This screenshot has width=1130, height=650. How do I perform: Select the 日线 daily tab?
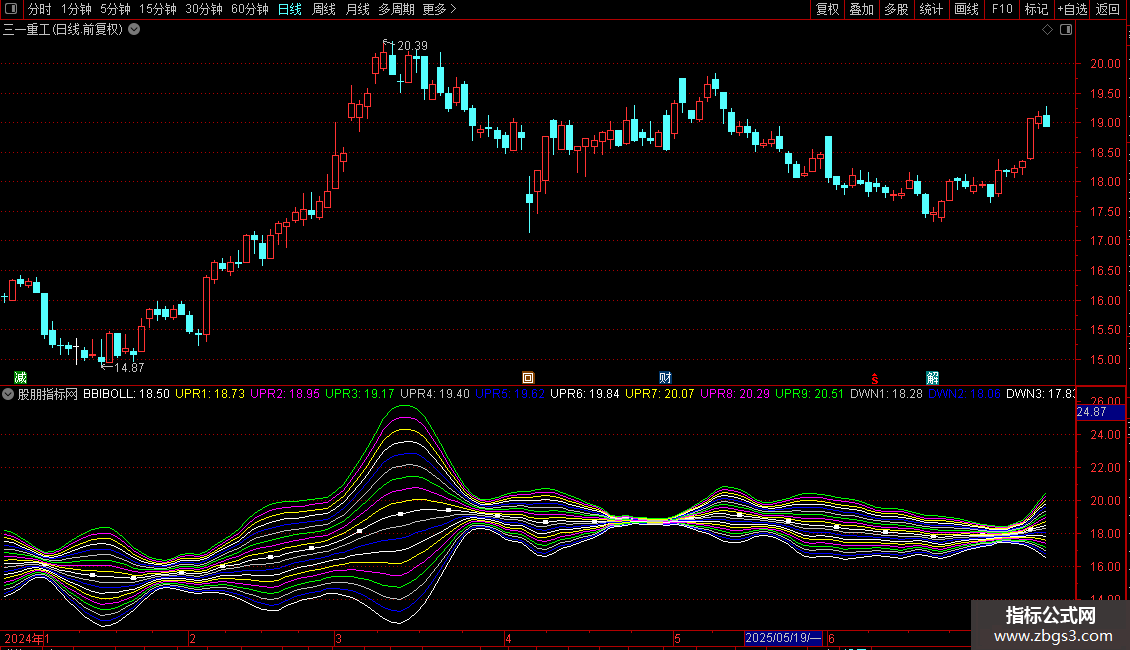pyautogui.click(x=290, y=9)
